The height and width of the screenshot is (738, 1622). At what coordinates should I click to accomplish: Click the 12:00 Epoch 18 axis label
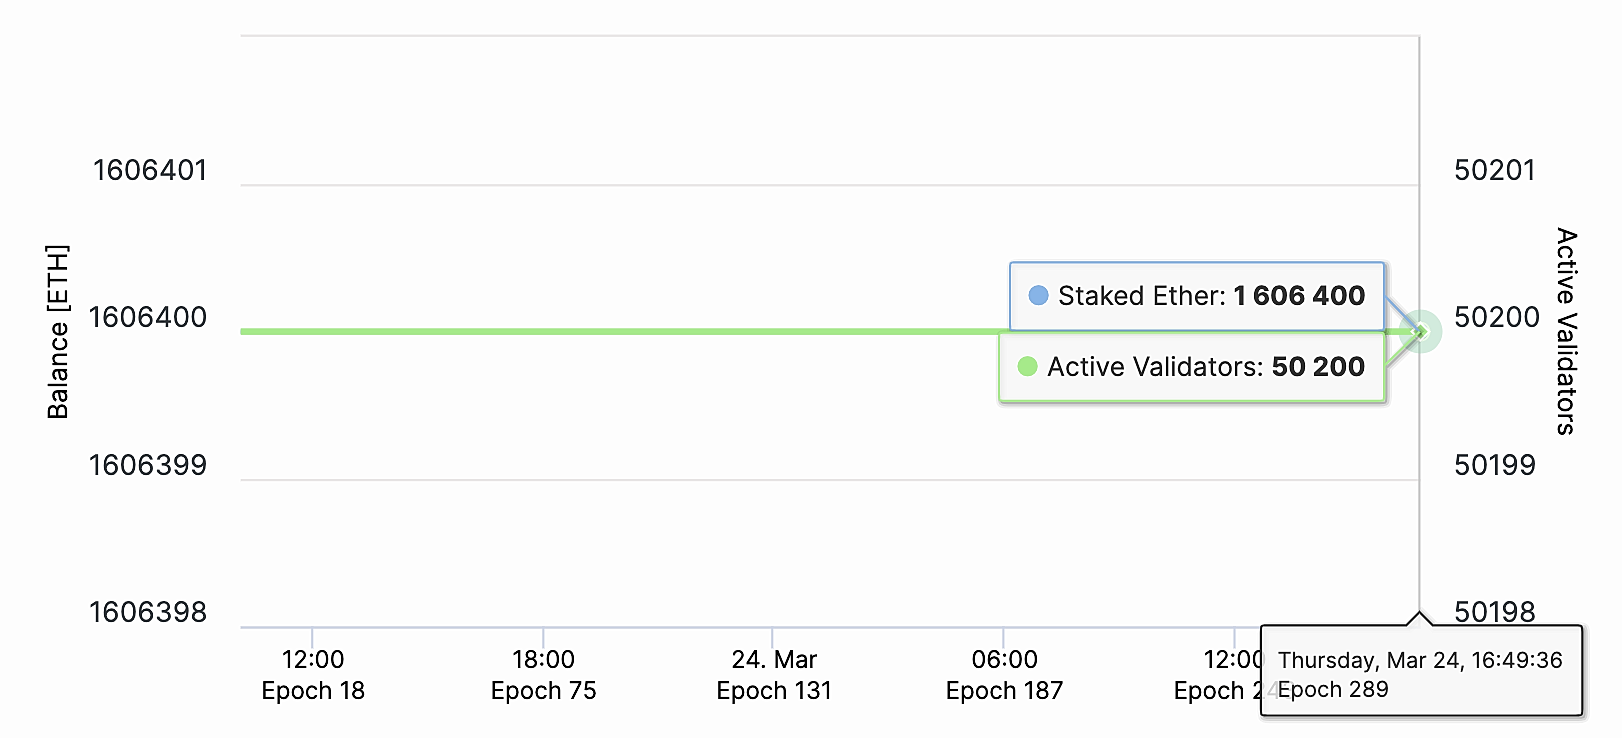click(313, 675)
